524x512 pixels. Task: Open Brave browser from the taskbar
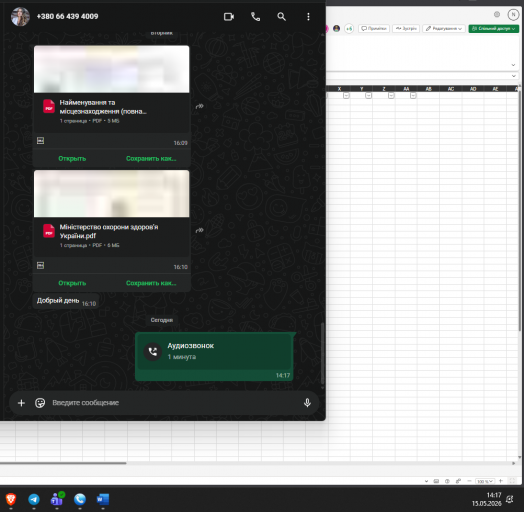point(11,499)
